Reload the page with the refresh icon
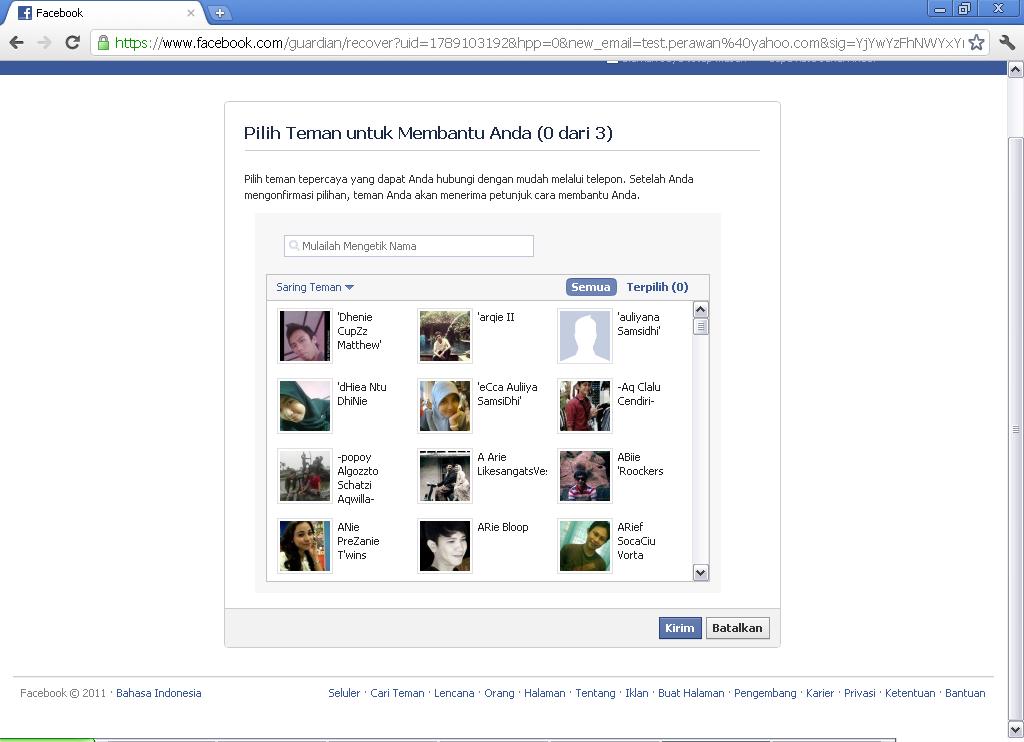The width and height of the screenshot is (1024, 742). [x=72, y=43]
